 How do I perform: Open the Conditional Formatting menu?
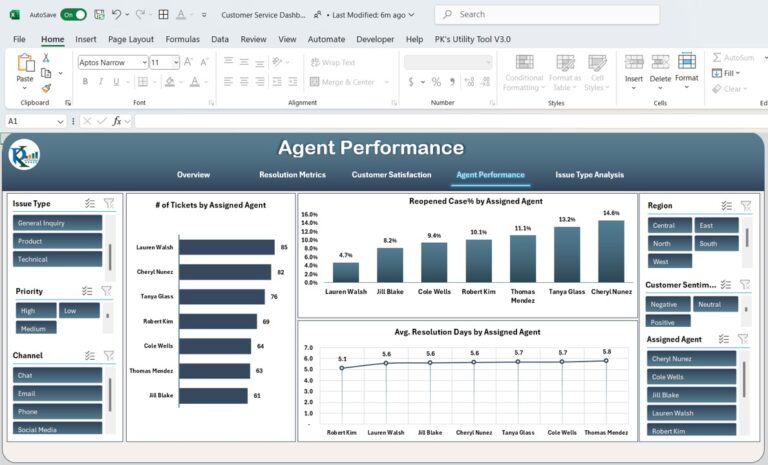524,72
